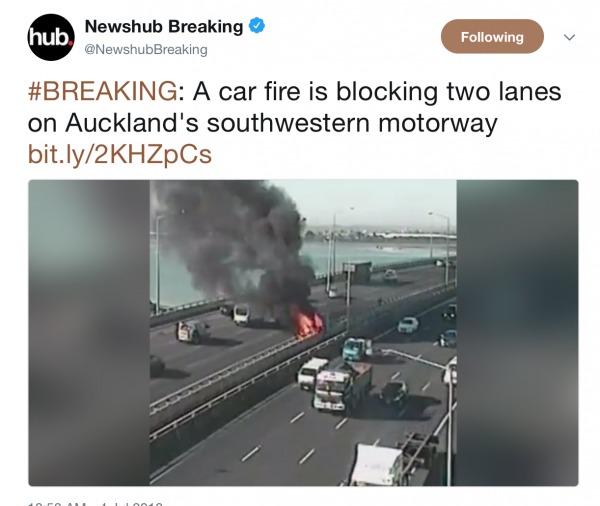Click the blue verified checkmark badge
600x506 pixels.
pyautogui.click(x=257, y=26)
